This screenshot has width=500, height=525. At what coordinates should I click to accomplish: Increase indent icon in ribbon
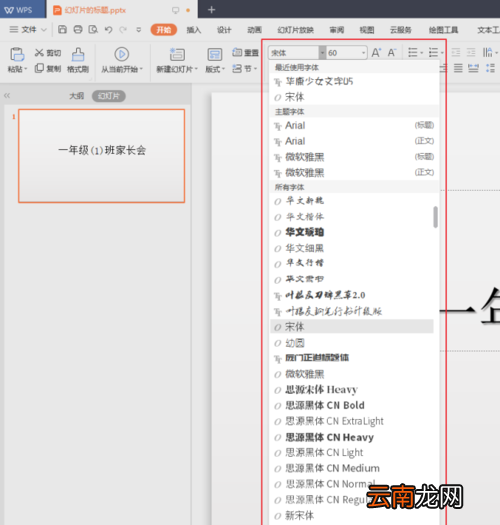click(x=471, y=53)
